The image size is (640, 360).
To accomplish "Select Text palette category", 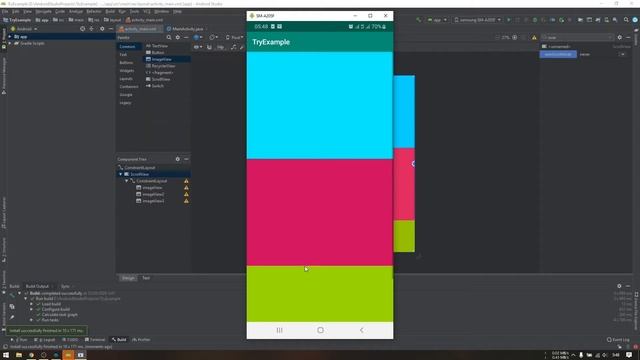I will coord(123,54).
